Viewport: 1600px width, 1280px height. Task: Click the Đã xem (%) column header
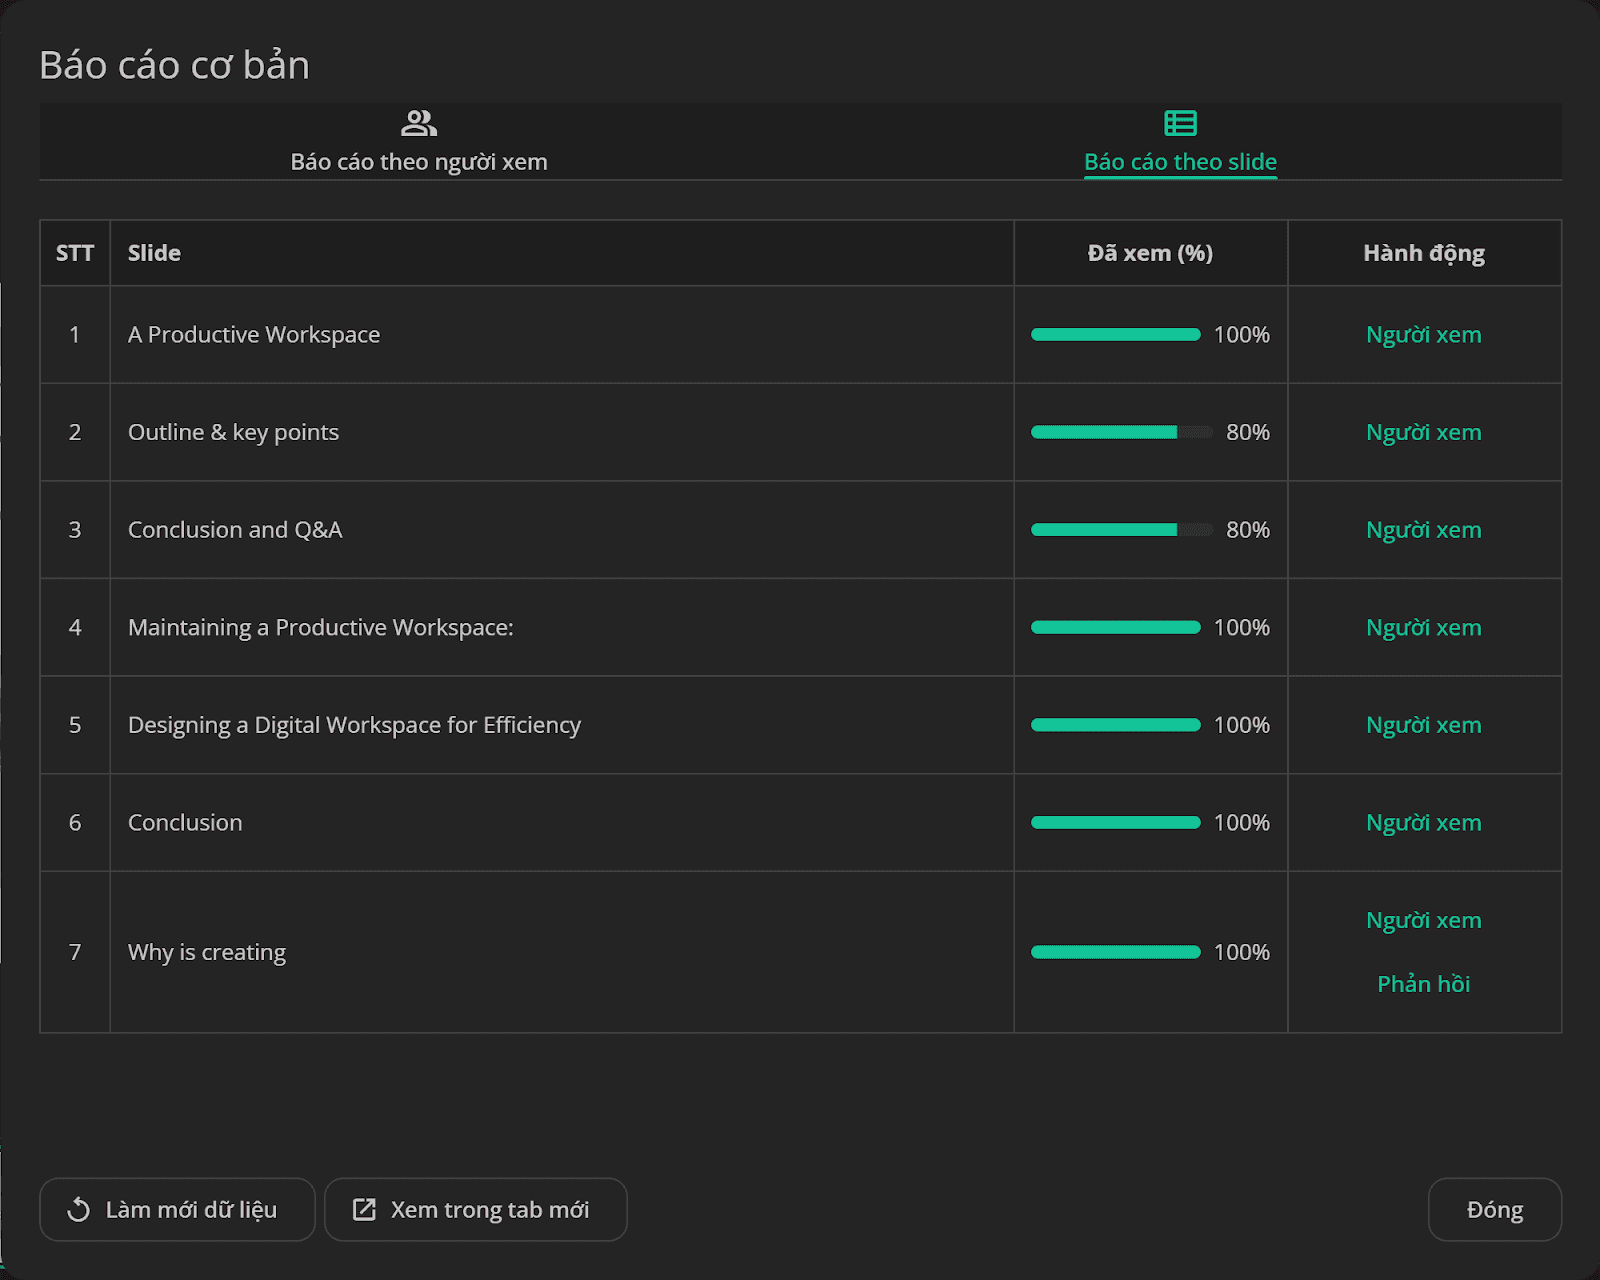[x=1150, y=253]
